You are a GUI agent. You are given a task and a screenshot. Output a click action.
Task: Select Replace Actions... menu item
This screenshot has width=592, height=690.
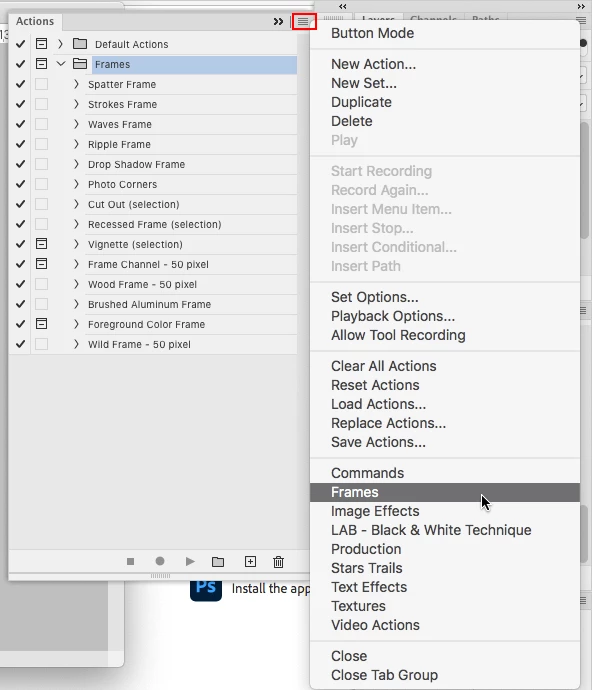pyautogui.click(x=445, y=423)
